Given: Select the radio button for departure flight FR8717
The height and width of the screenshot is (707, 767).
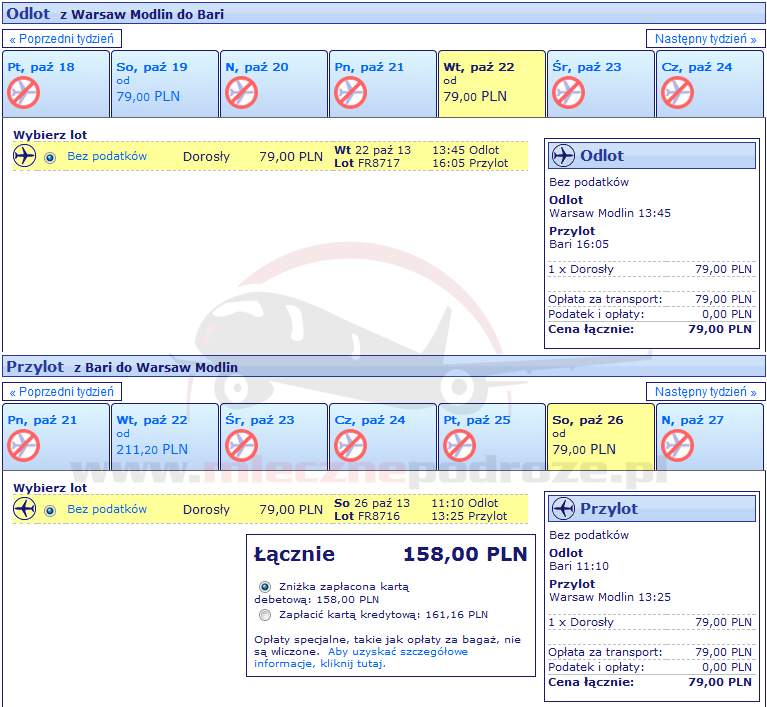Looking at the screenshot, I should pos(50,157).
